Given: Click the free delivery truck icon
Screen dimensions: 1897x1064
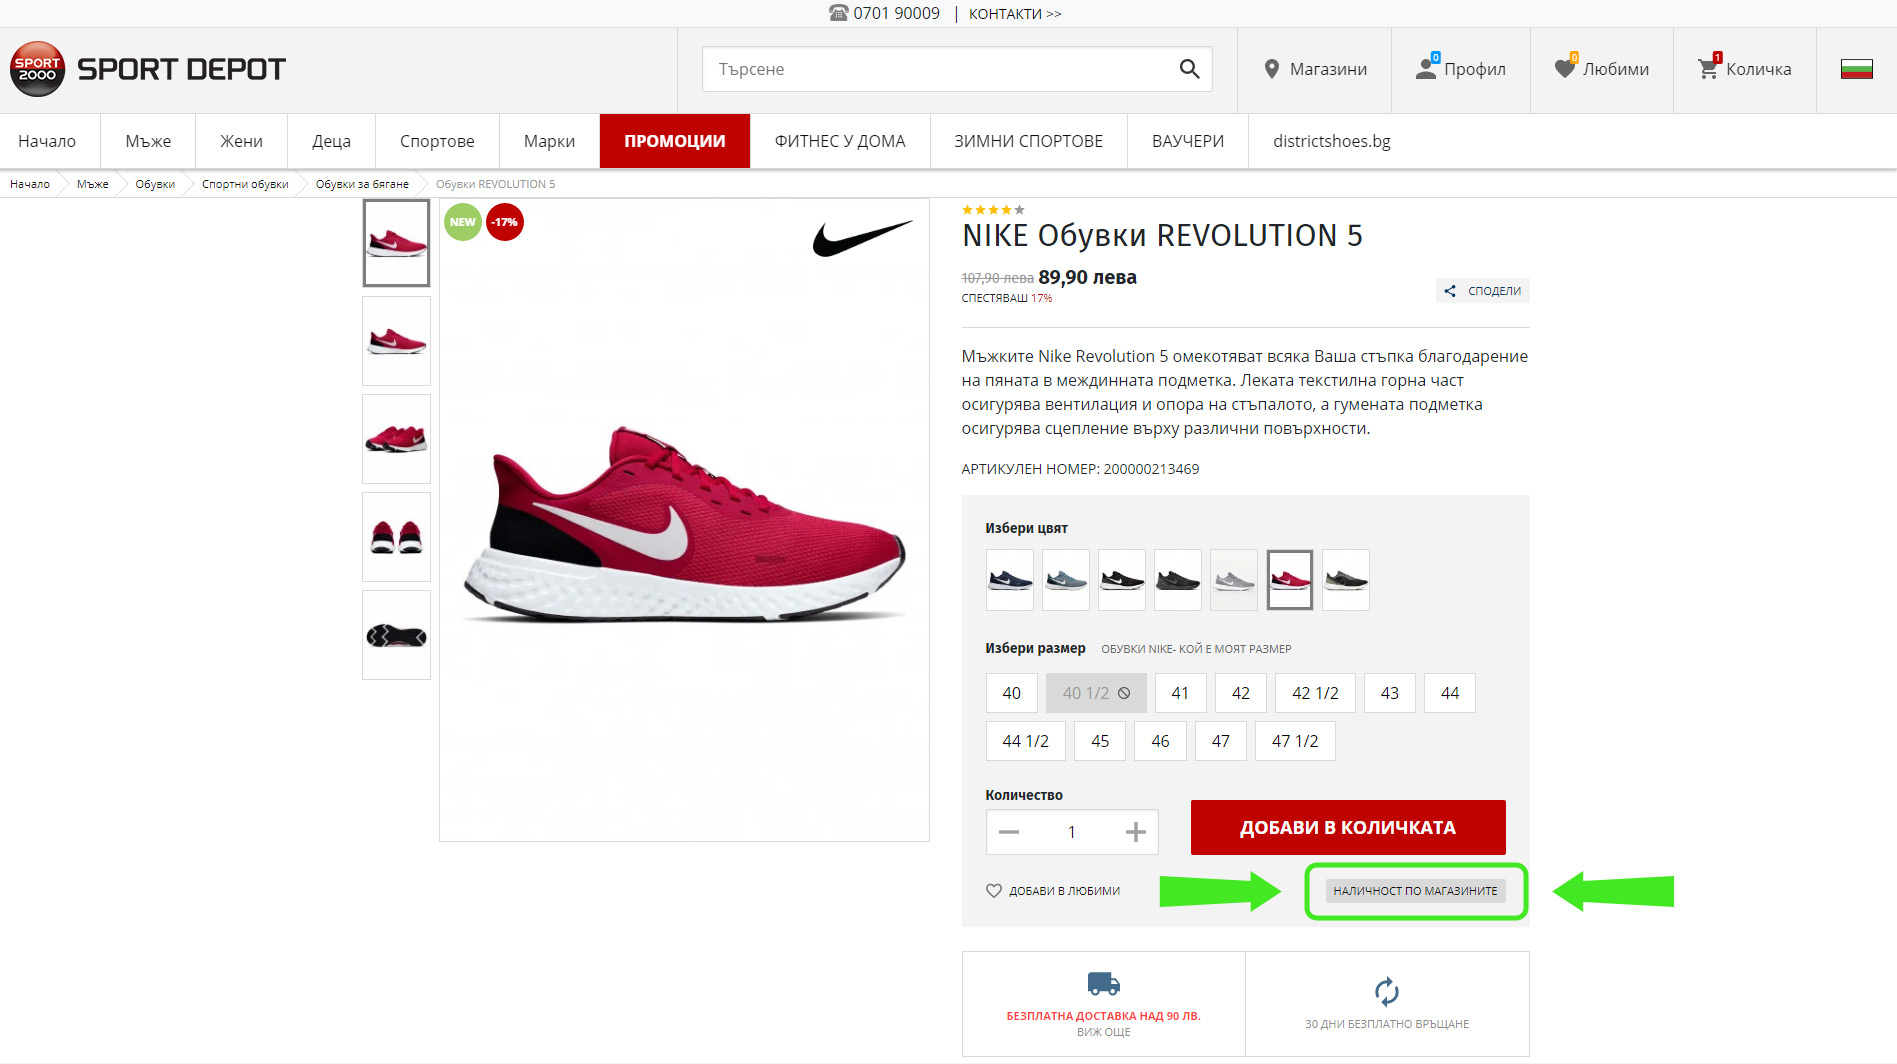Looking at the screenshot, I should click(x=1104, y=984).
